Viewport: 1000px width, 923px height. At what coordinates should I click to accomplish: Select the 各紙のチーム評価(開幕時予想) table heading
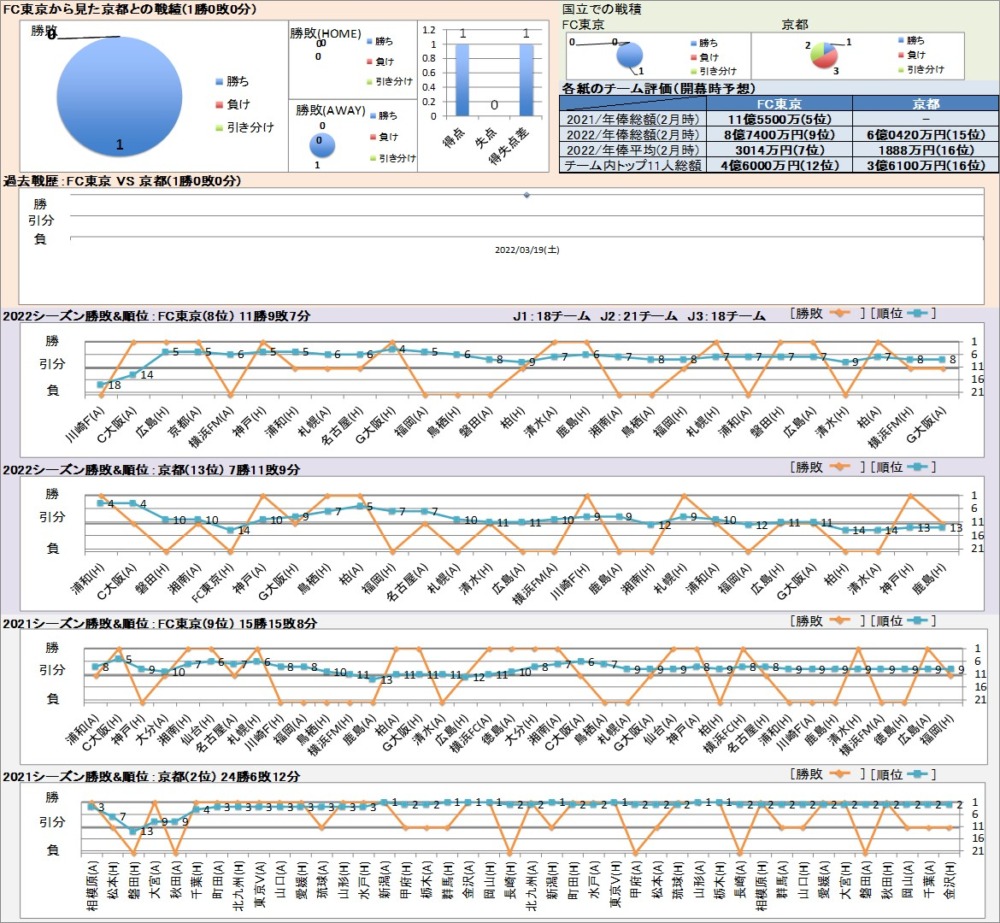[x=658, y=89]
